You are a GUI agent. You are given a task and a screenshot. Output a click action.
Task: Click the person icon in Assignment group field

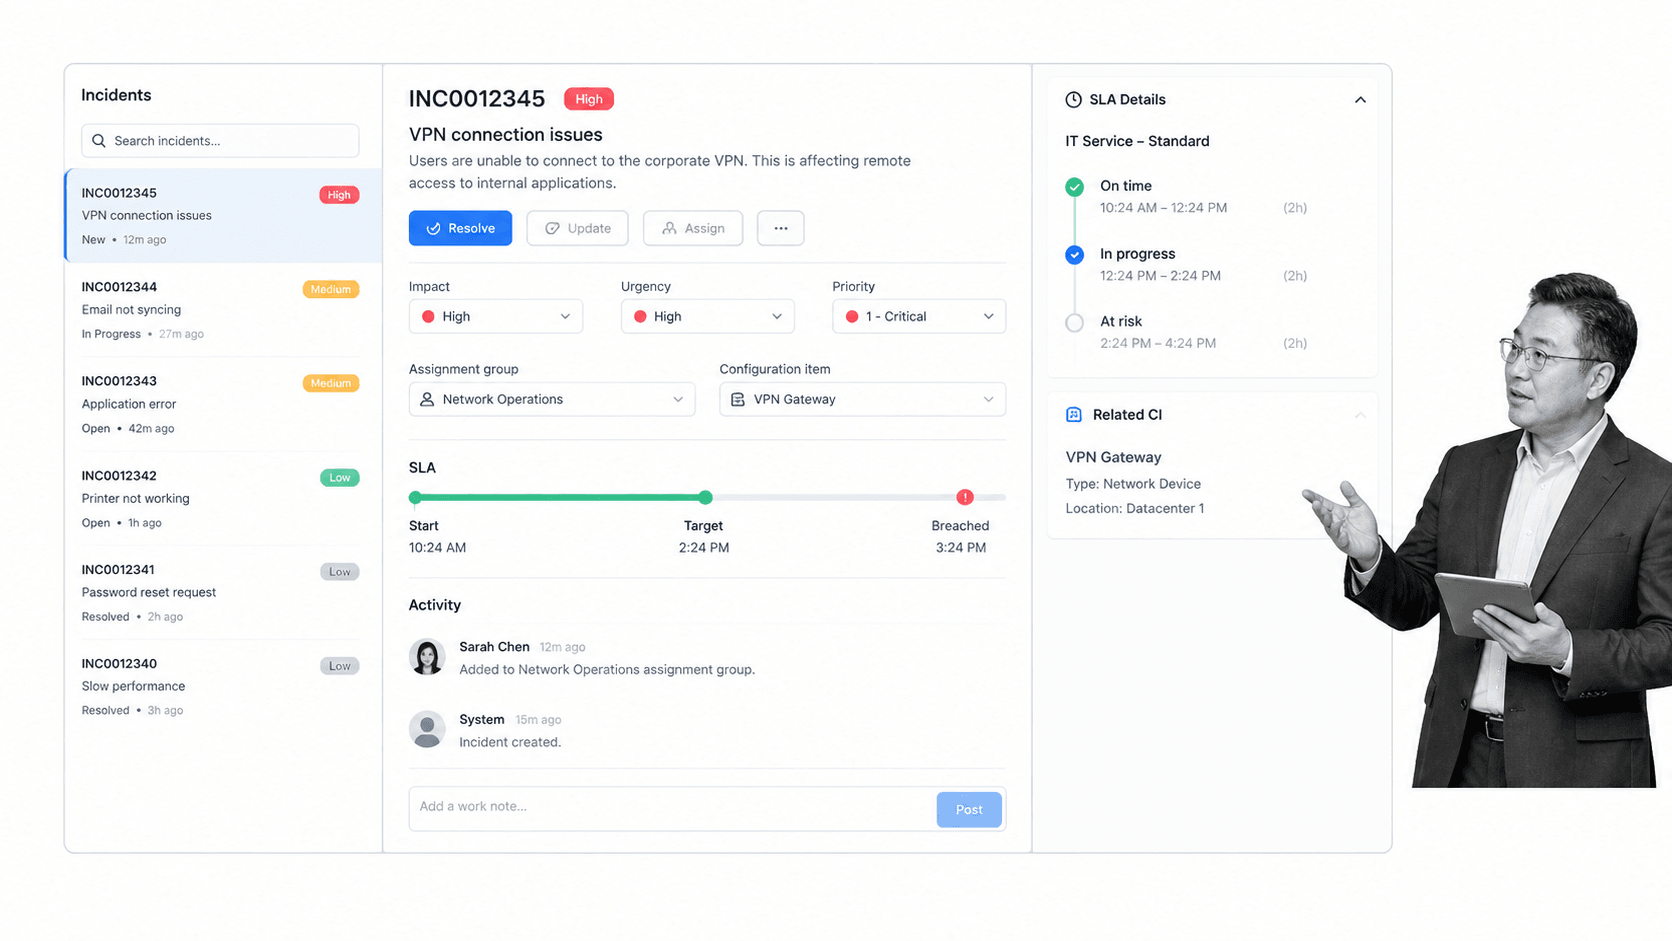(x=427, y=399)
